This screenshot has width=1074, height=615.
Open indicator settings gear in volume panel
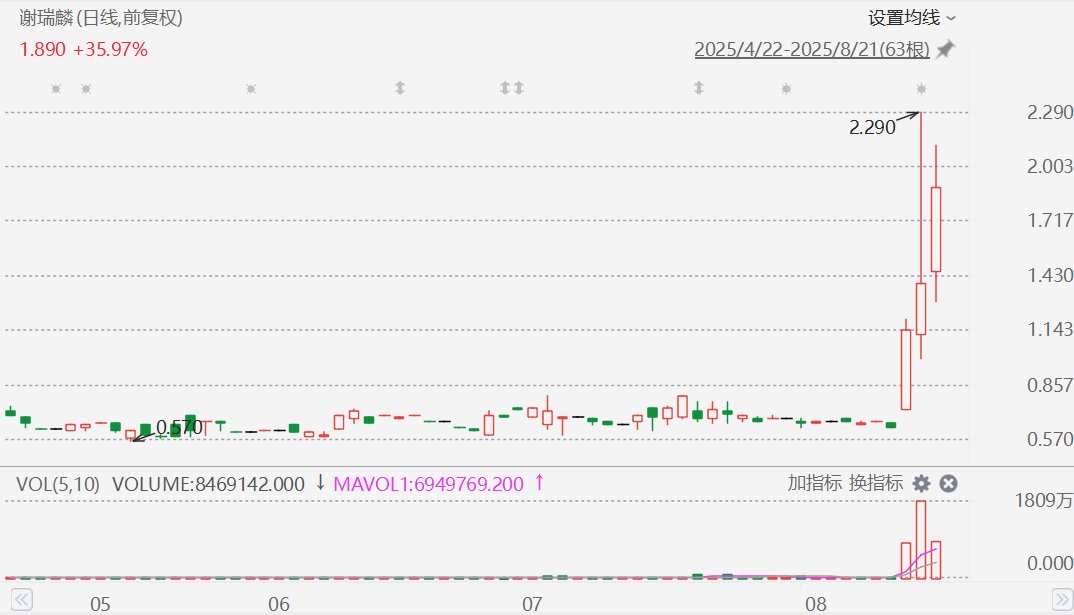tap(921, 484)
